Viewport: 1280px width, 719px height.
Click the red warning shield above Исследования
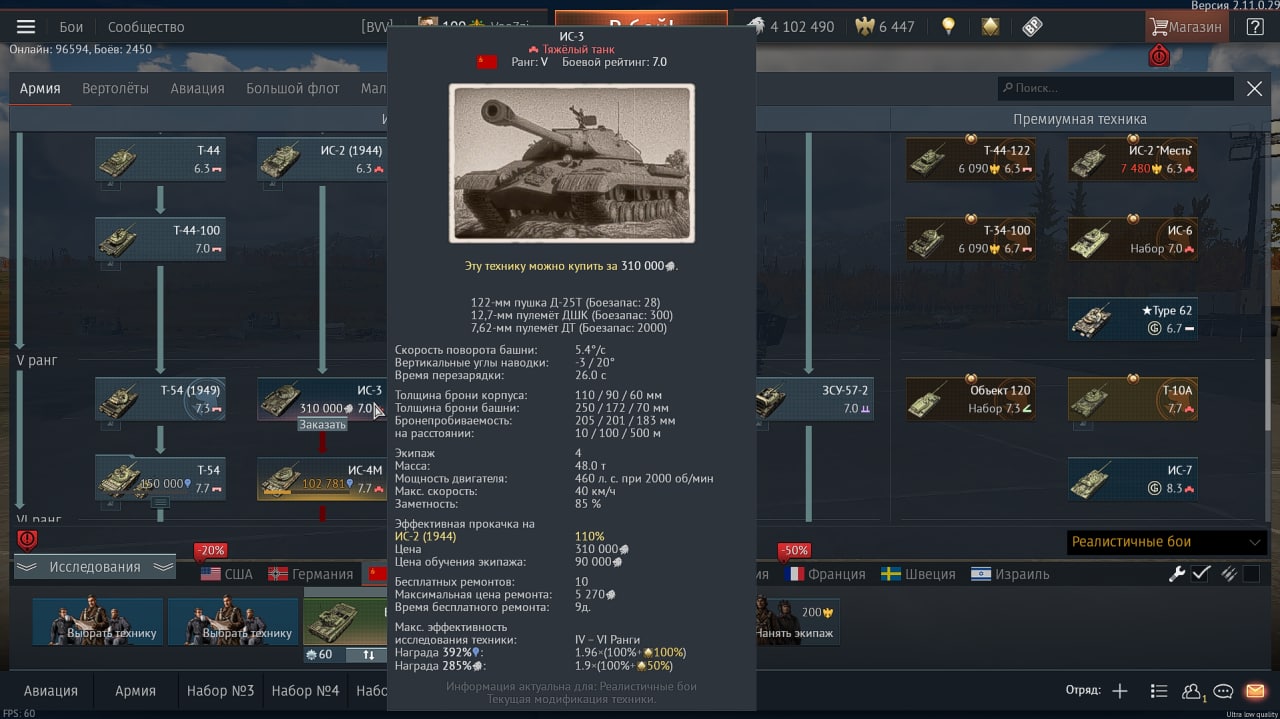pyautogui.click(x=27, y=540)
